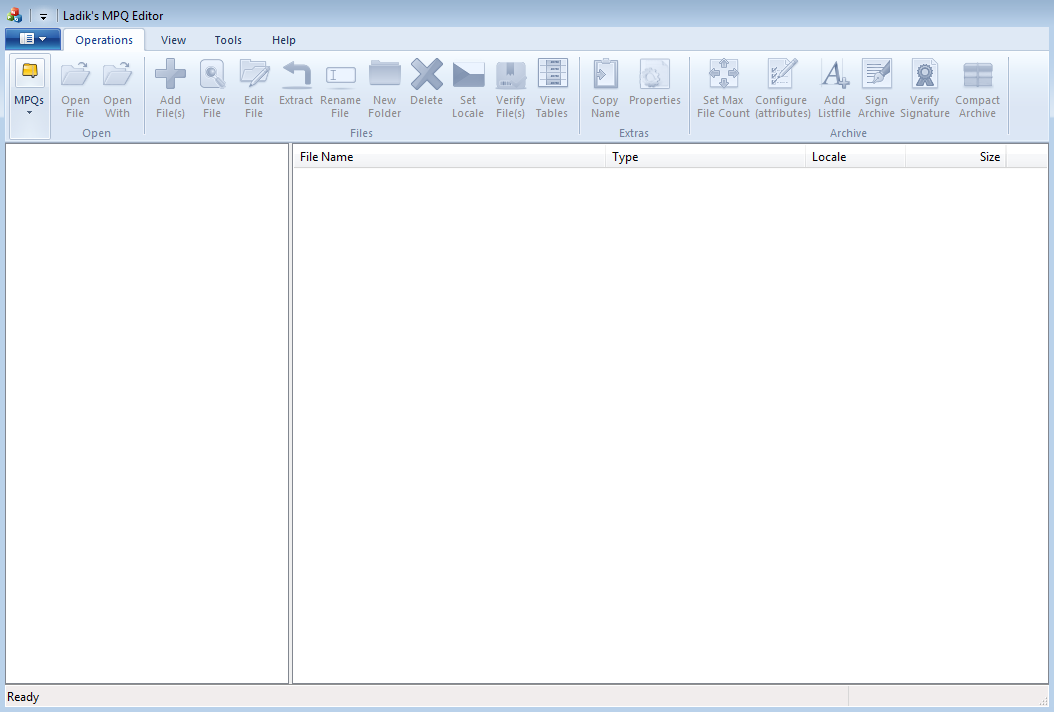Open the blue application menu button
Screen dimensions: 1054x712
pyautogui.click(x=33, y=39)
